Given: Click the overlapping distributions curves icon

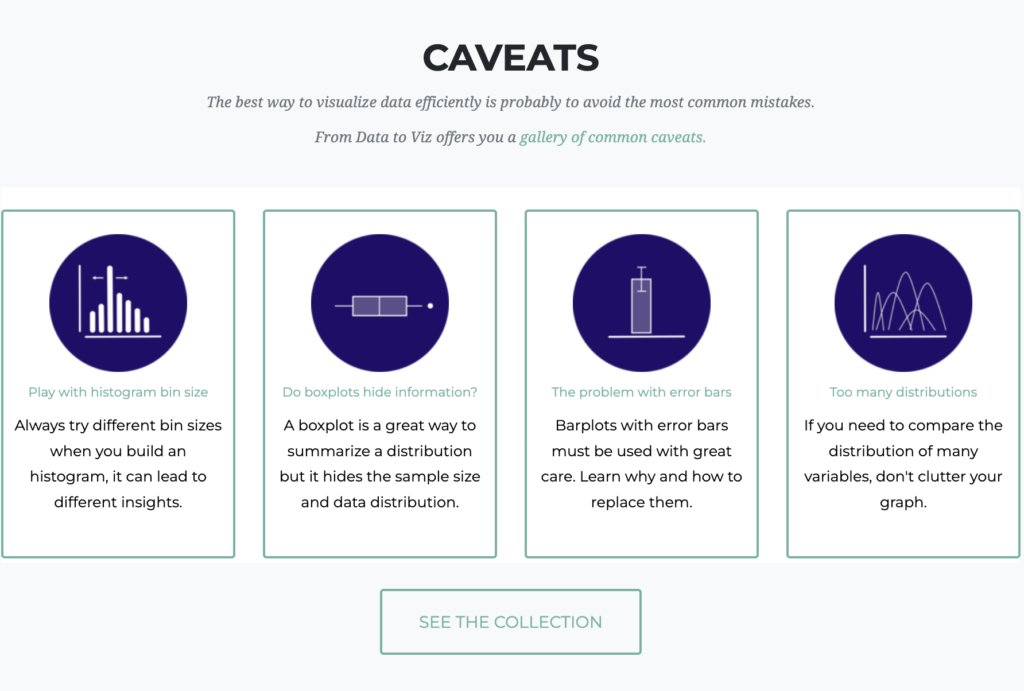Looking at the screenshot, I should click(903, 303).
